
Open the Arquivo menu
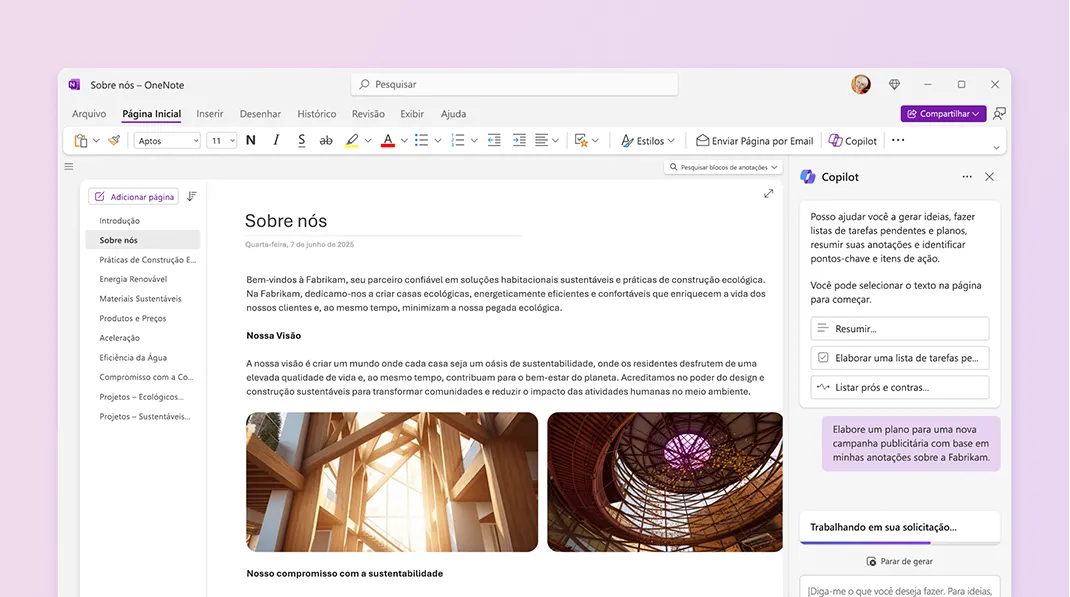click(x=89, y=114)
